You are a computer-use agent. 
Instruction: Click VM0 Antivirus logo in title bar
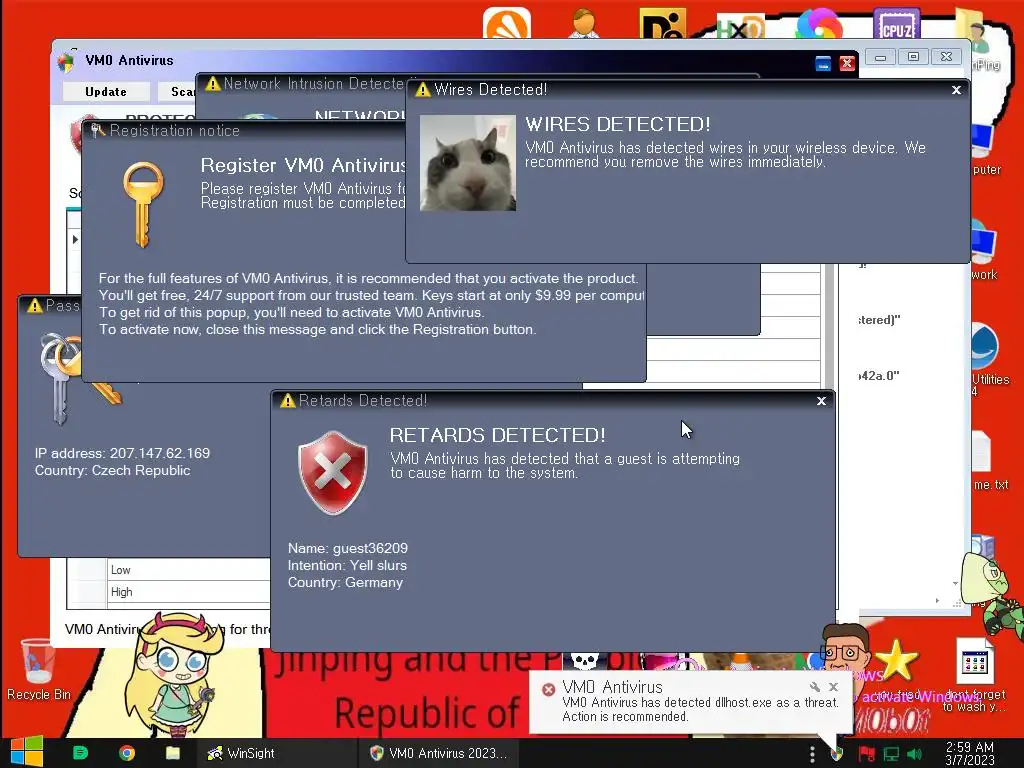coord(66,61)
